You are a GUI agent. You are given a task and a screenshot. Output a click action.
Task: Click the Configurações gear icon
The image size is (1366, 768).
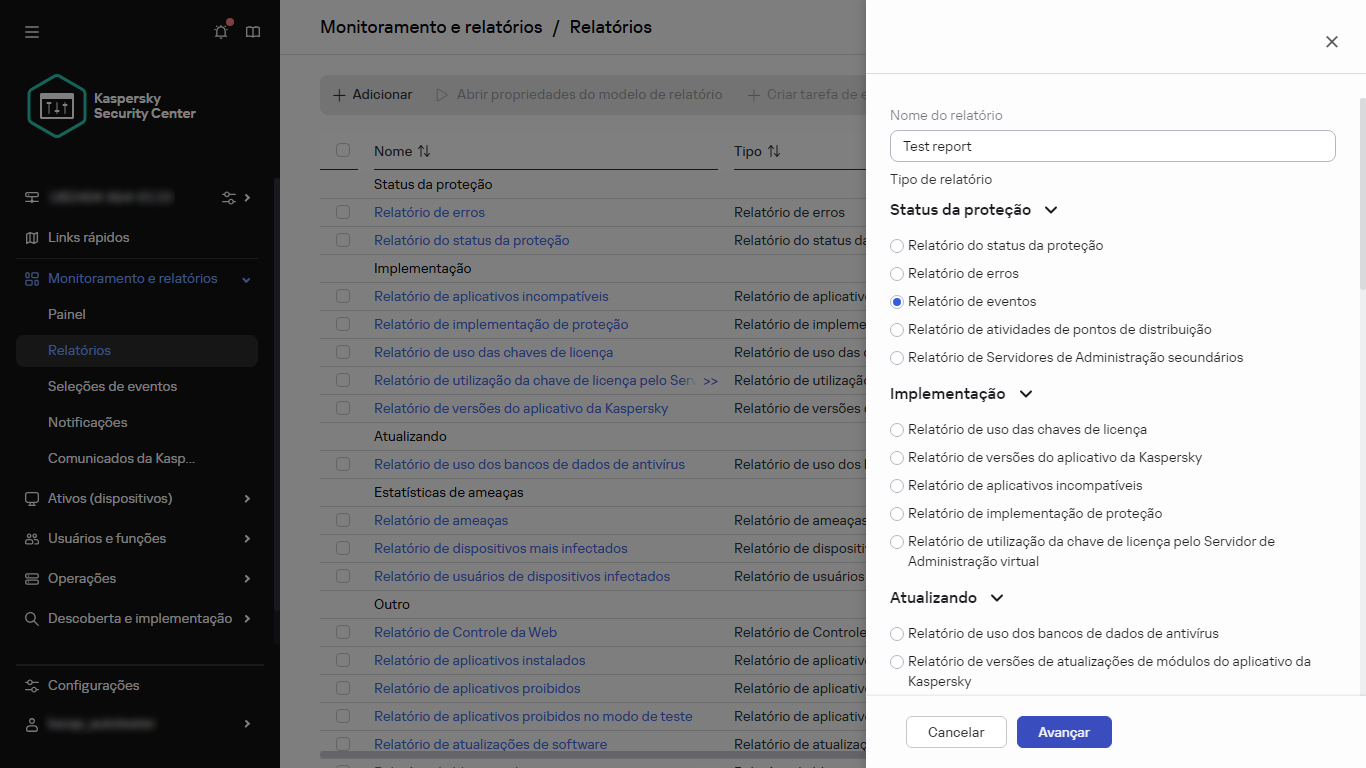[31, 685]
